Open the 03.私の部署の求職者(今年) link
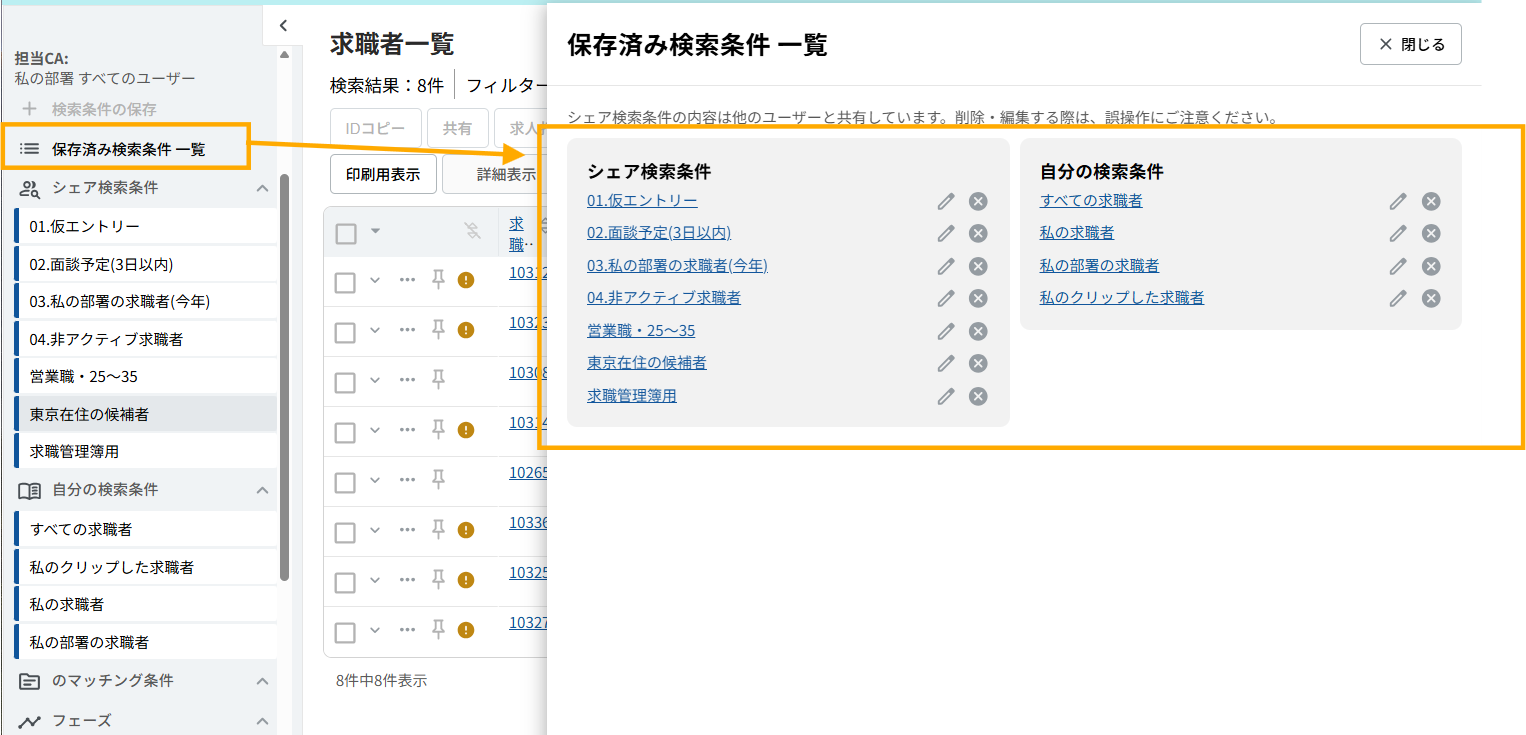This screenshot has width=1526, height=735. (x=677, y=265)
